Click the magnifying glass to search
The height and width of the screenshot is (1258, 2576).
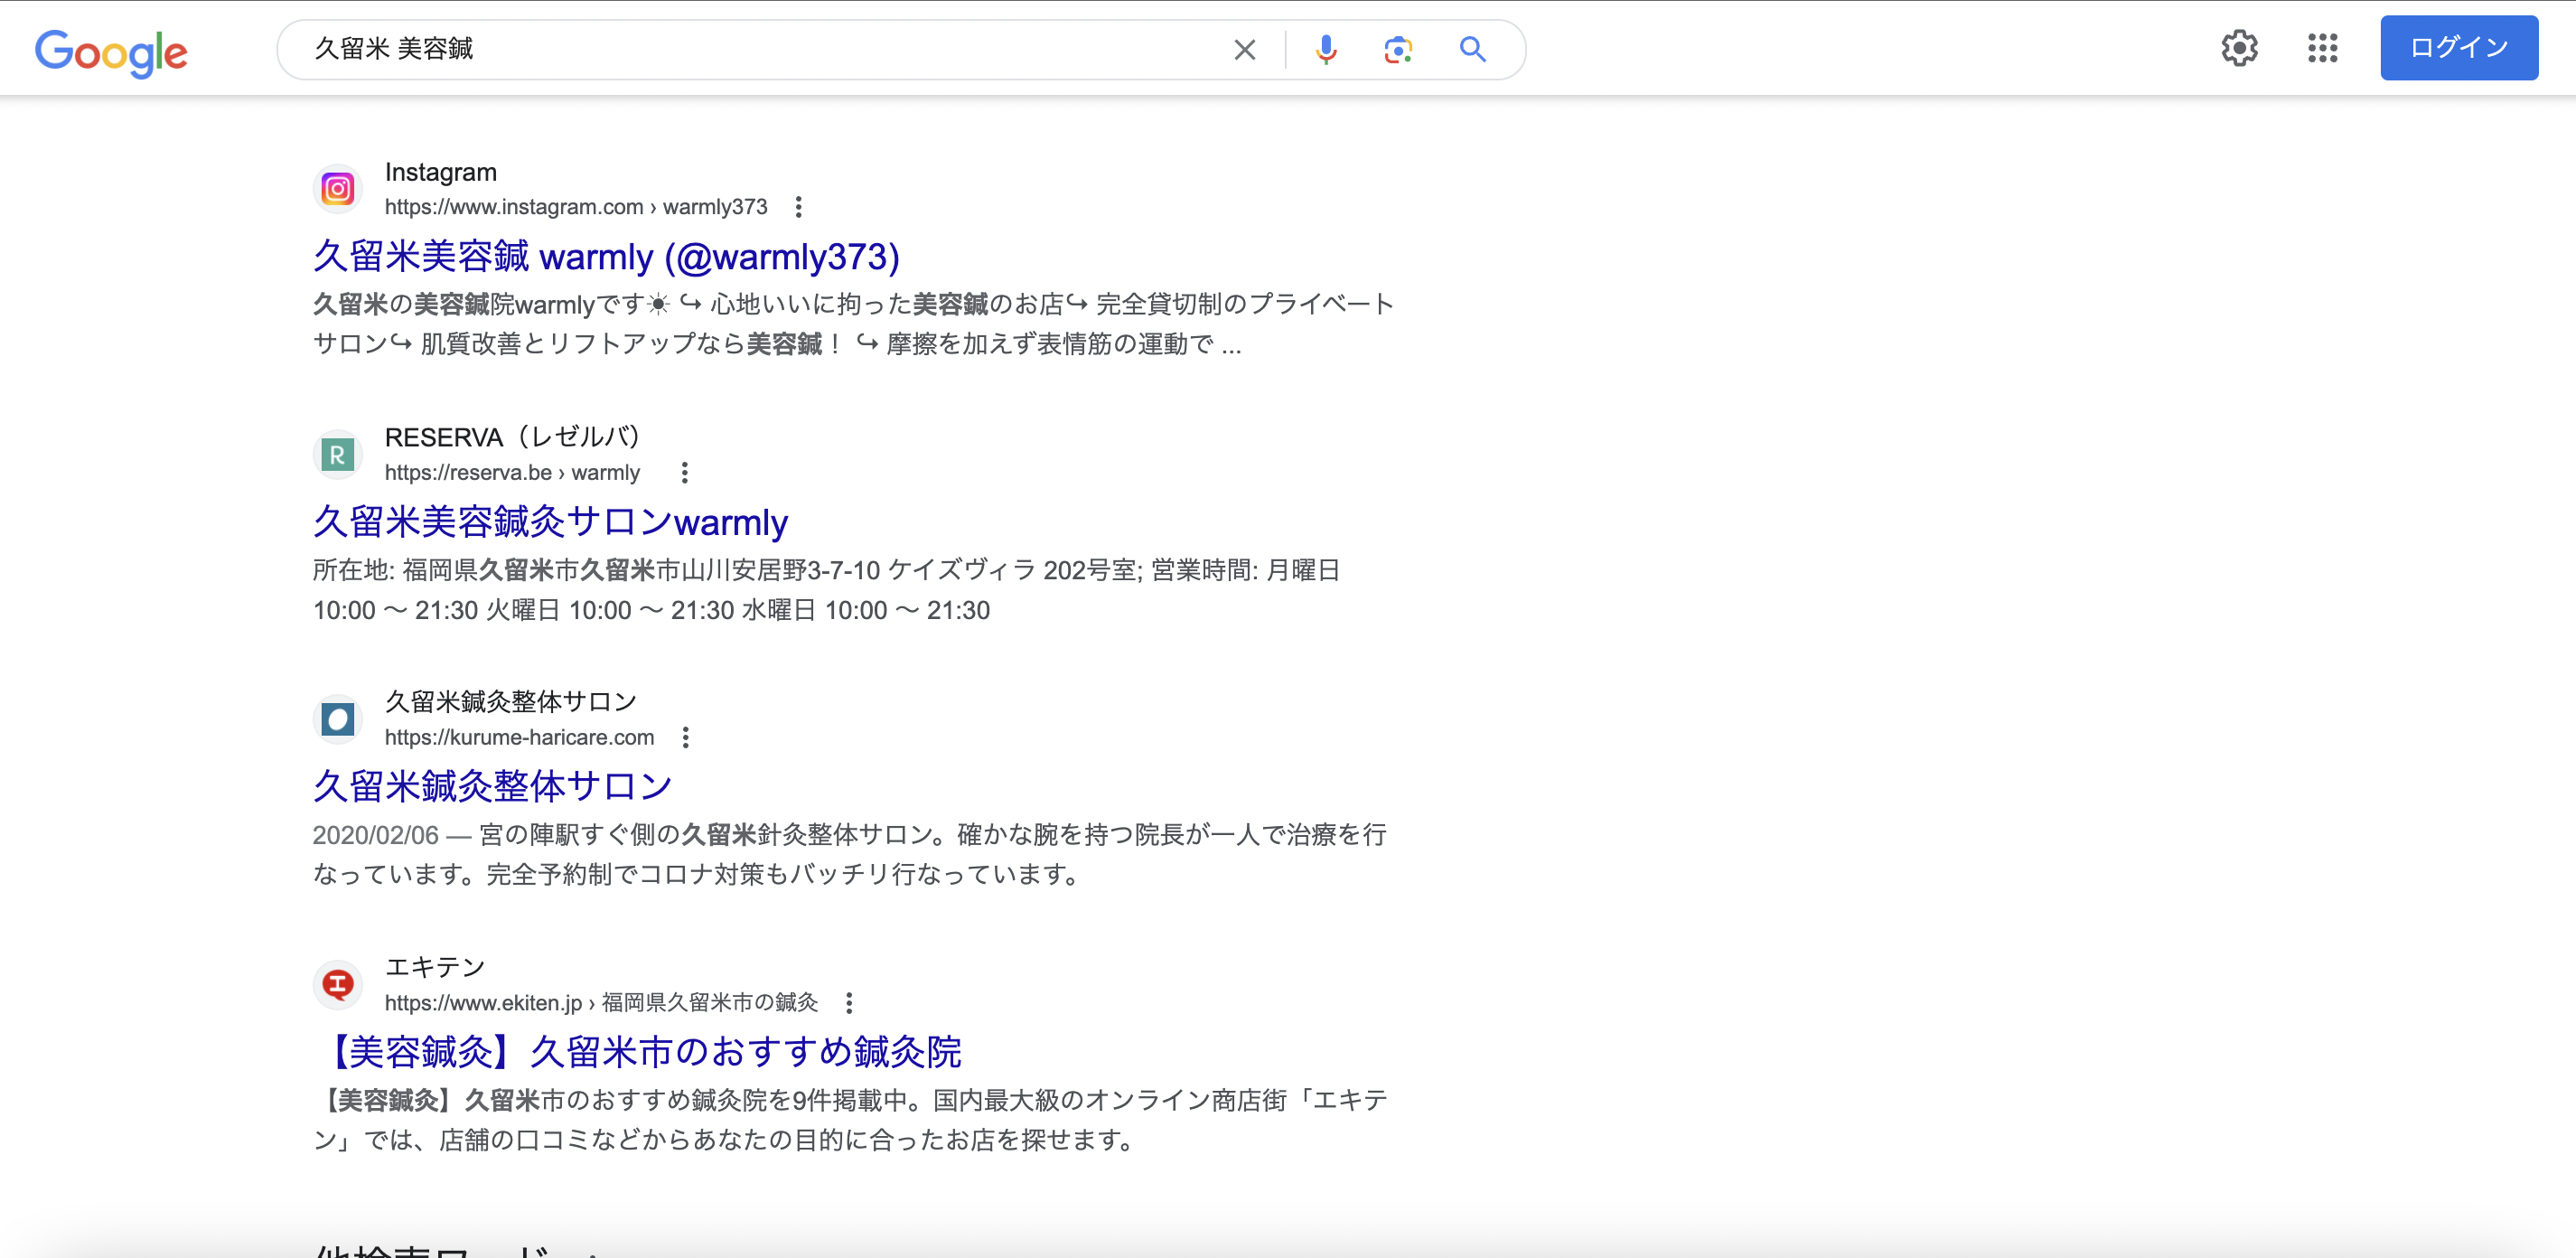(x=1472, y=48)
